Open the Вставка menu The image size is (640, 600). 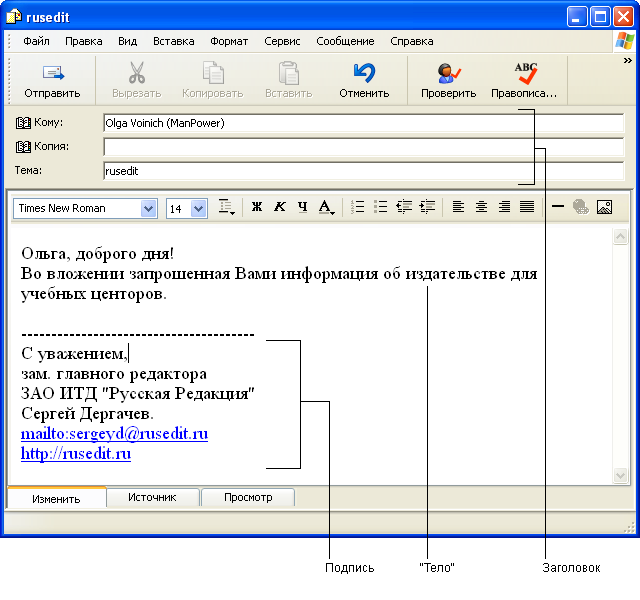click(x=173, y=41)
